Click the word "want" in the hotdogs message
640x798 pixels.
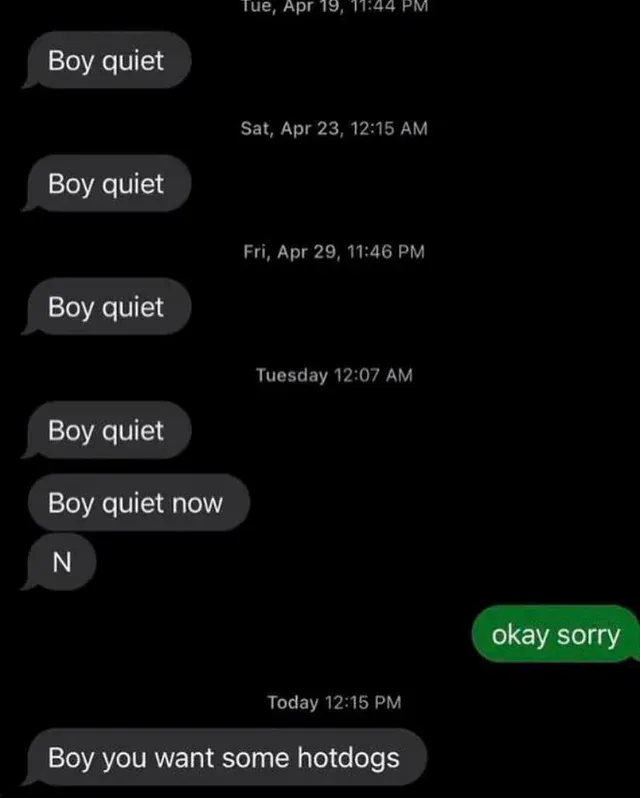point(185,758)
